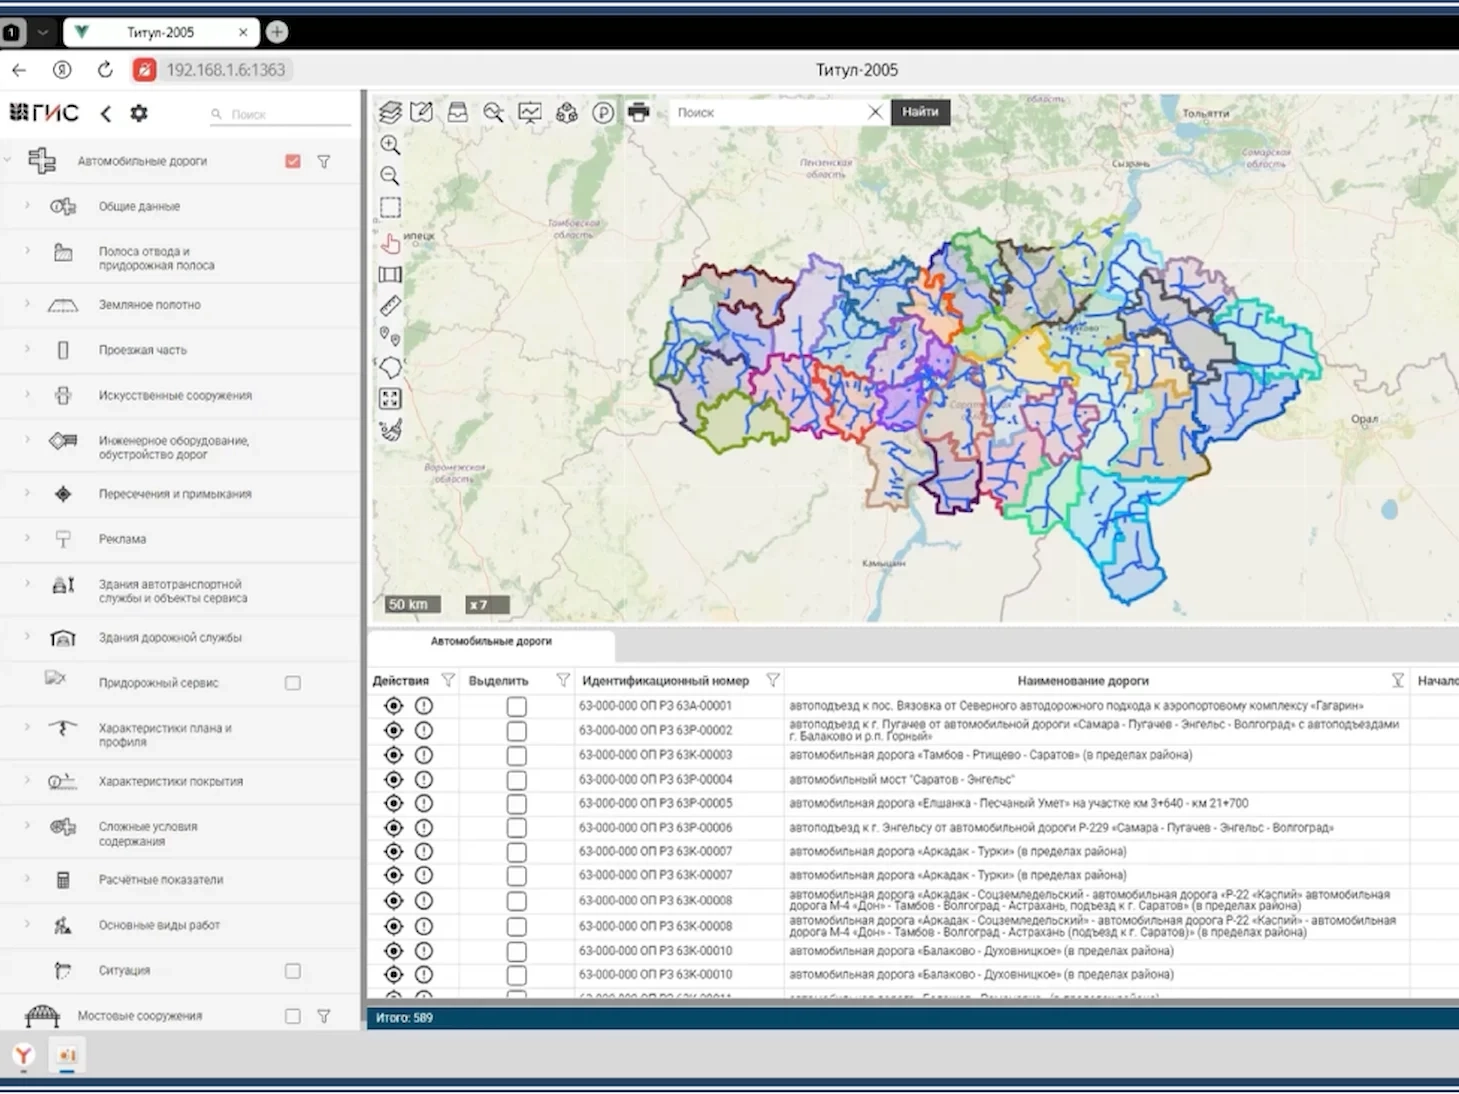The height and width of the screenshot is (1094, 1459).
Task: Uncheck the Автомобильные дороги layer checkbox
Action: [x=293, y=161]
